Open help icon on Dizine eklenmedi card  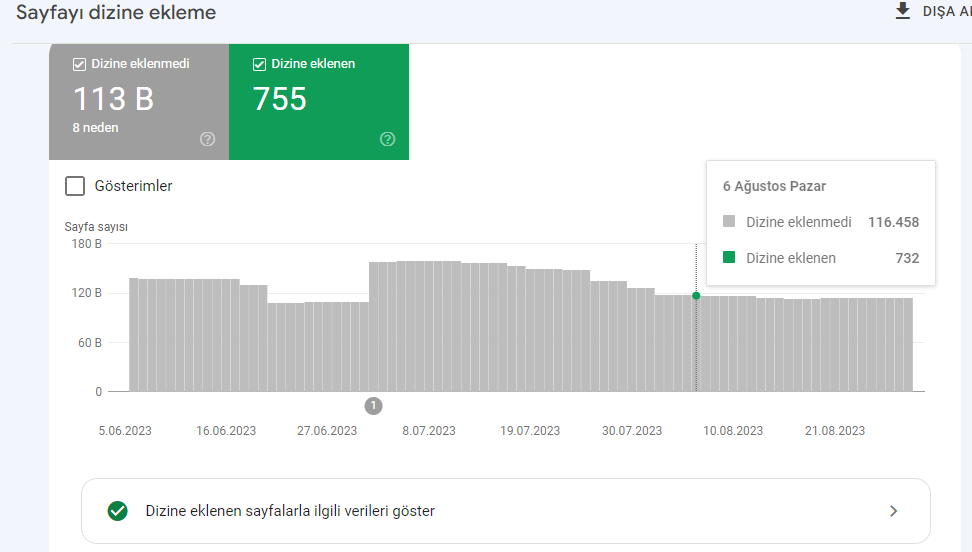click(208, 139)
